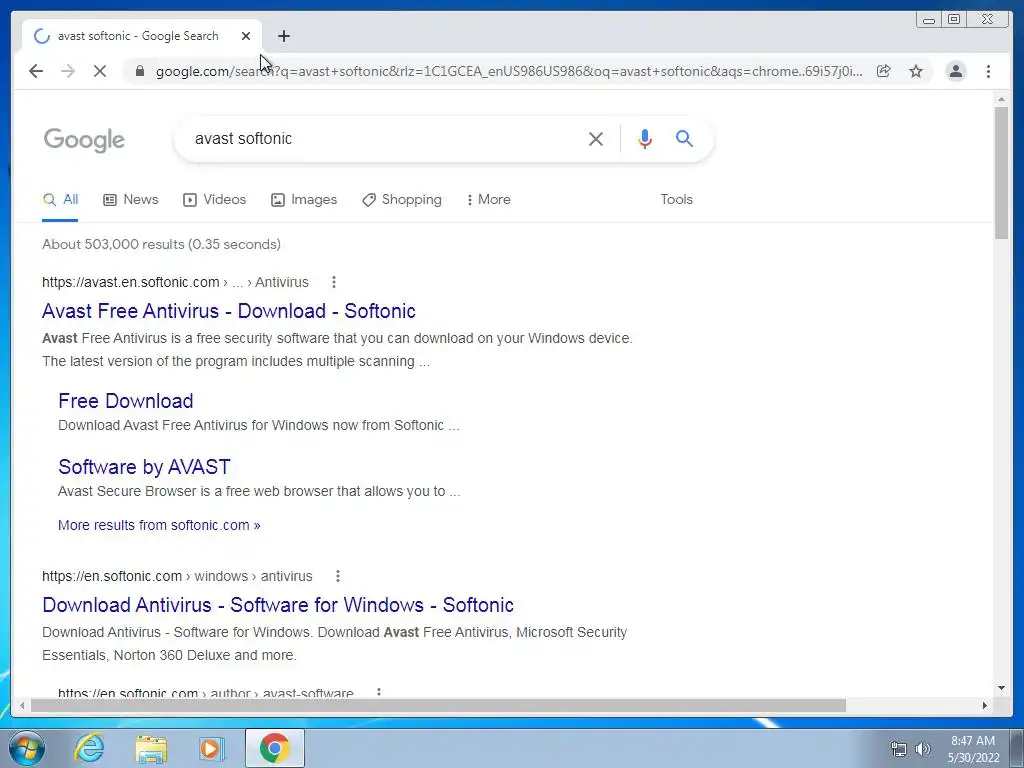Open options for en.softonic.com antivirus result
Screen dimensions: 1024x768
(x=338, y=576)
